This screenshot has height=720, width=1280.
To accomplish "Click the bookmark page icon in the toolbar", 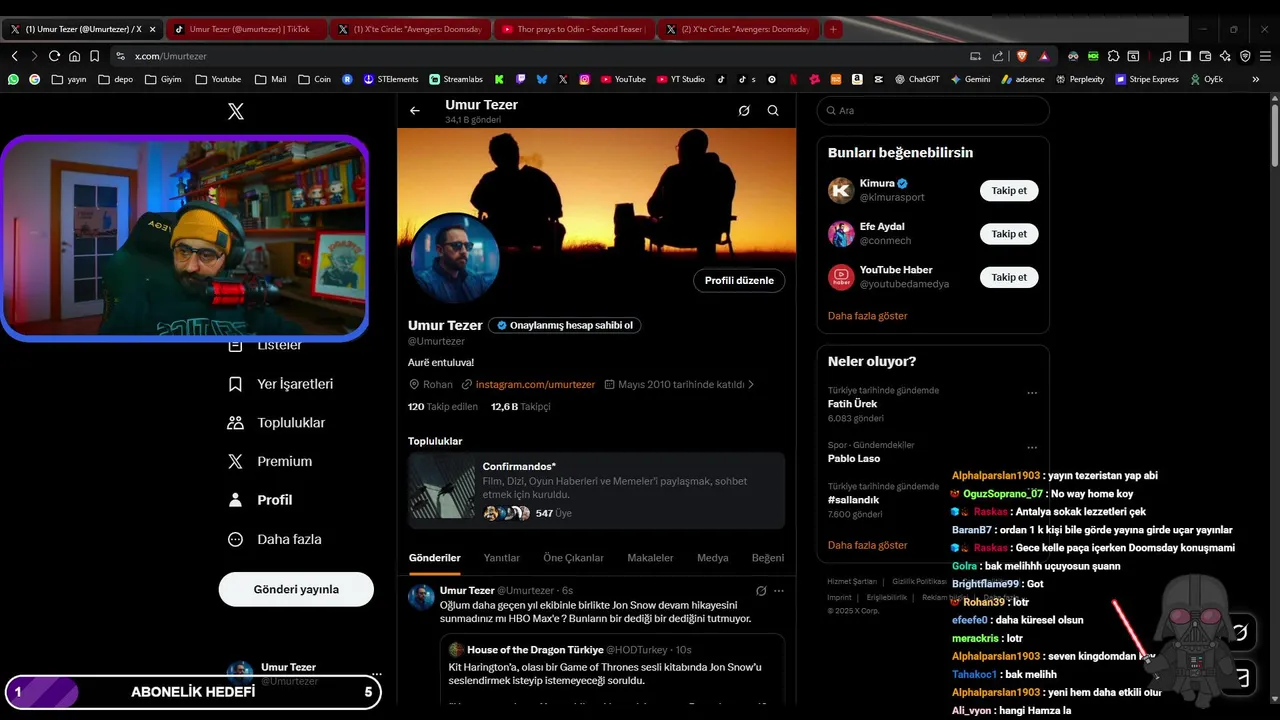I will pos(94,56).
